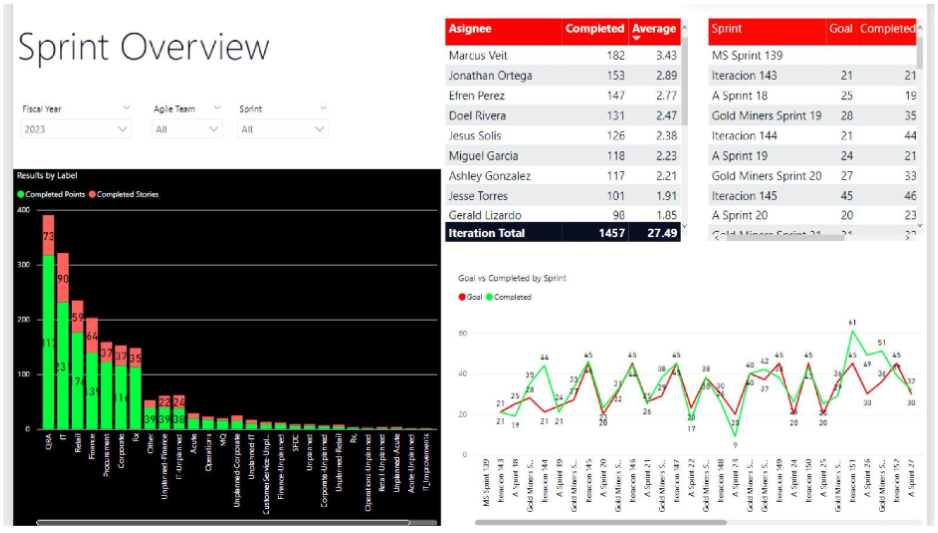Screen dimensions: 938x533
Task: Select the Gold Miners Sprint 19 row
Action: click(x=812, y=115)
